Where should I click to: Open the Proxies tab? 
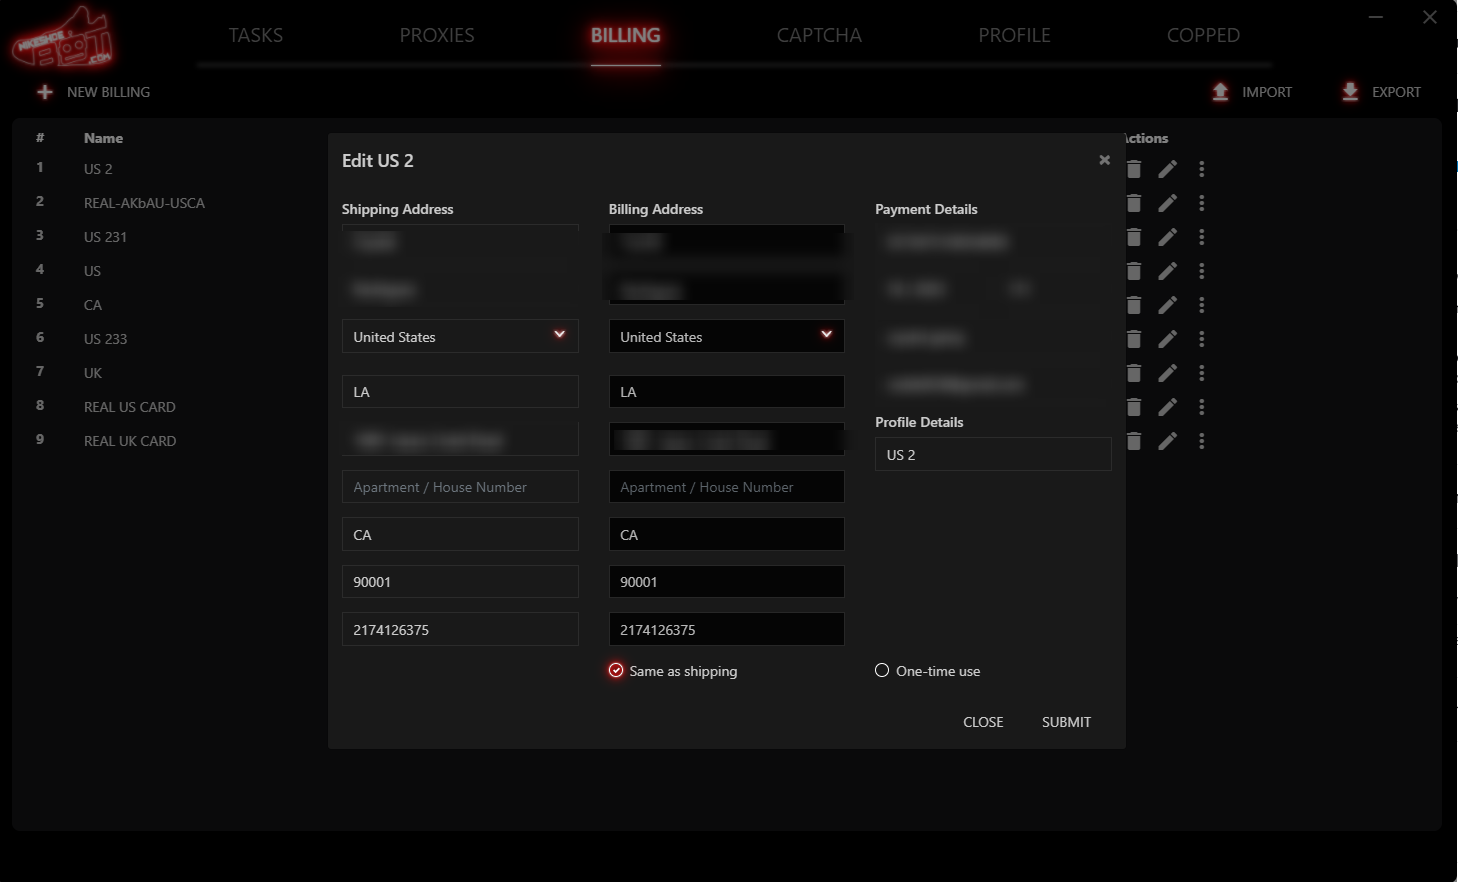(x=437, y=35)
